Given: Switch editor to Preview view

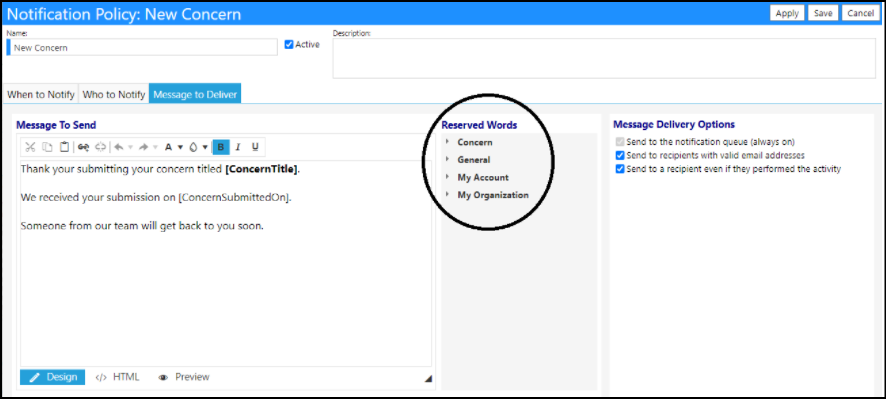Looking at the screenshot, I should [x=184, y=377].
